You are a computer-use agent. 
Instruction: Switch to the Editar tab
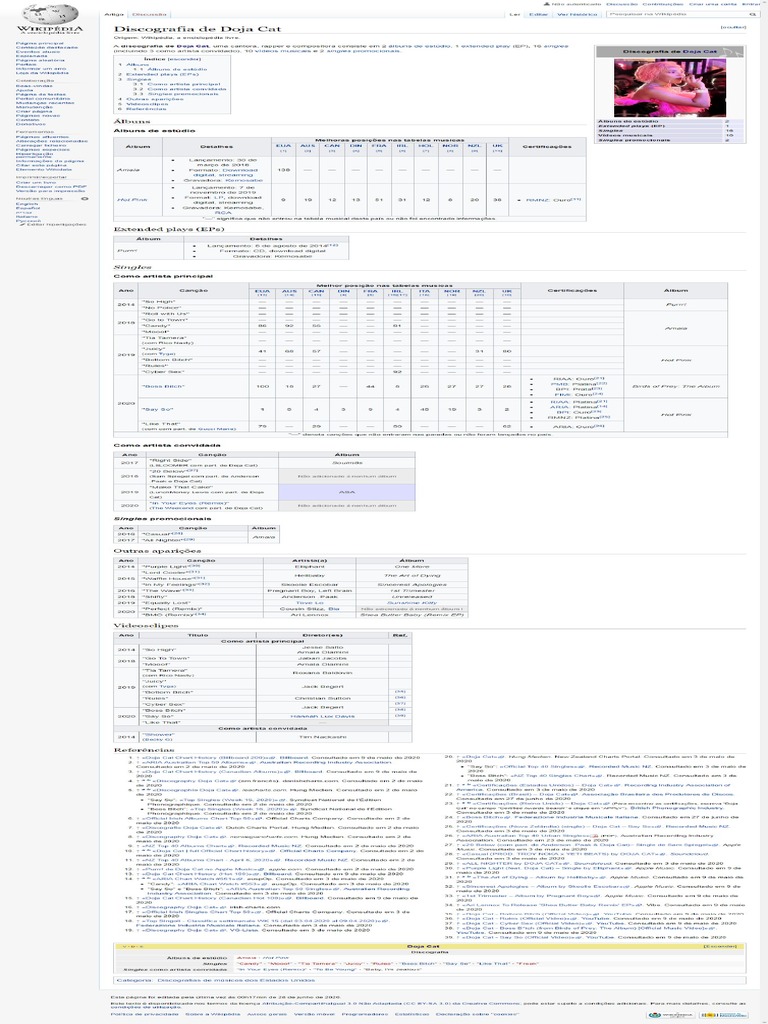pos(538,14)
